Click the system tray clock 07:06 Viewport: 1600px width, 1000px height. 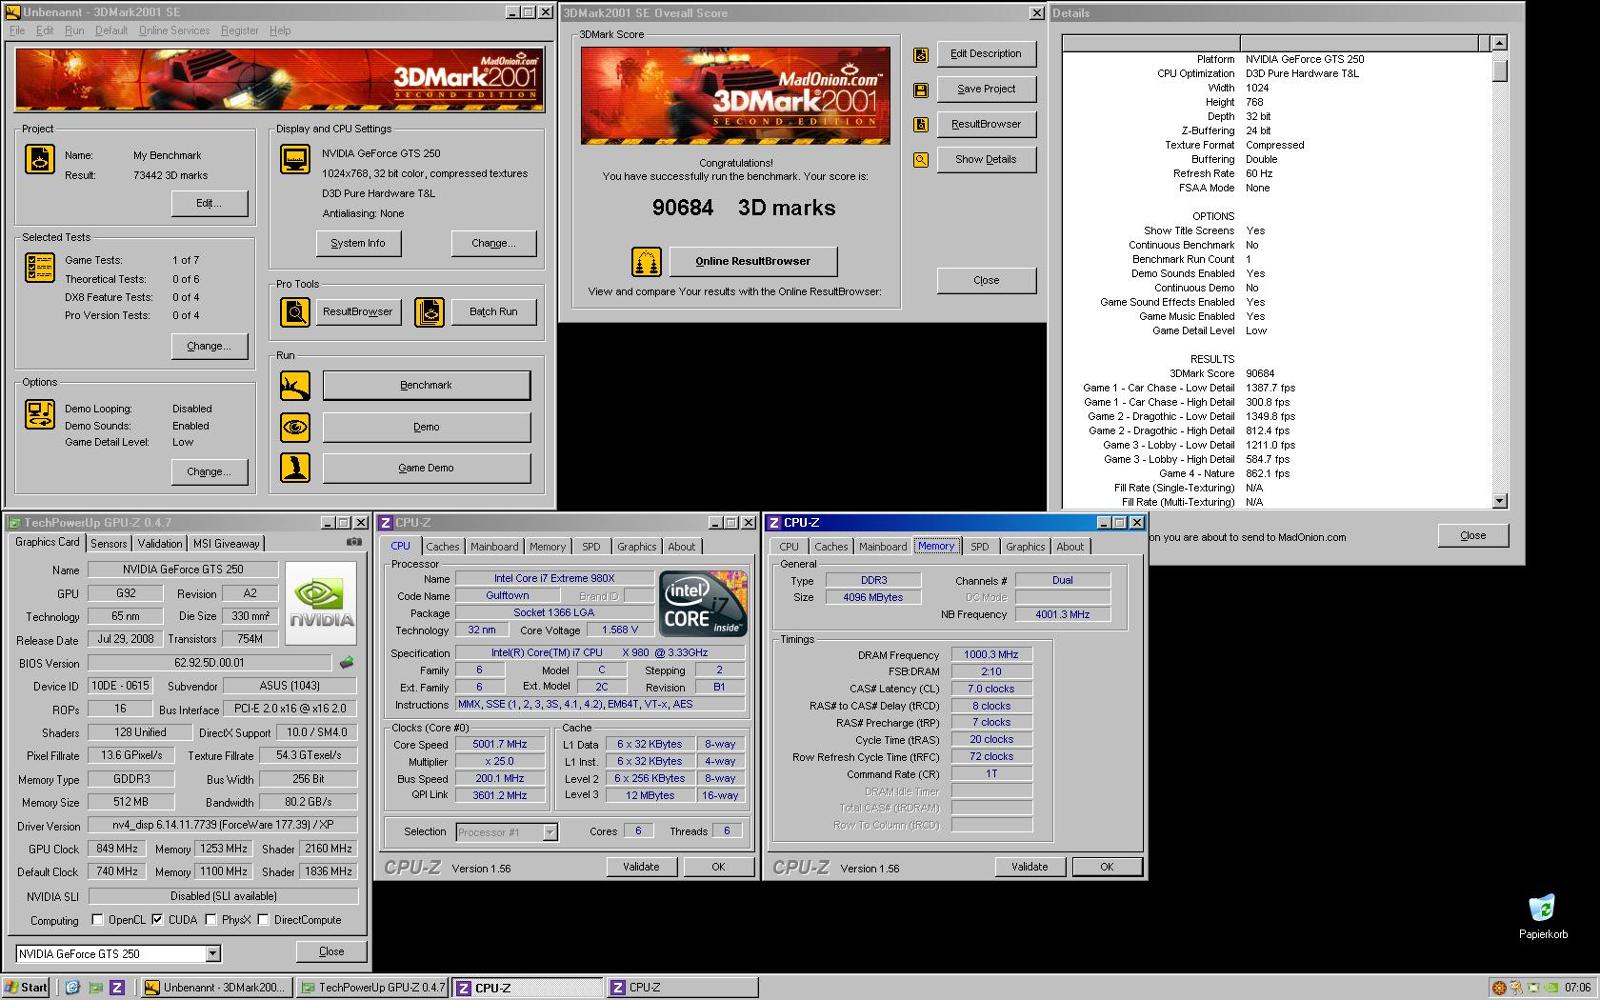coord(1577,987)
